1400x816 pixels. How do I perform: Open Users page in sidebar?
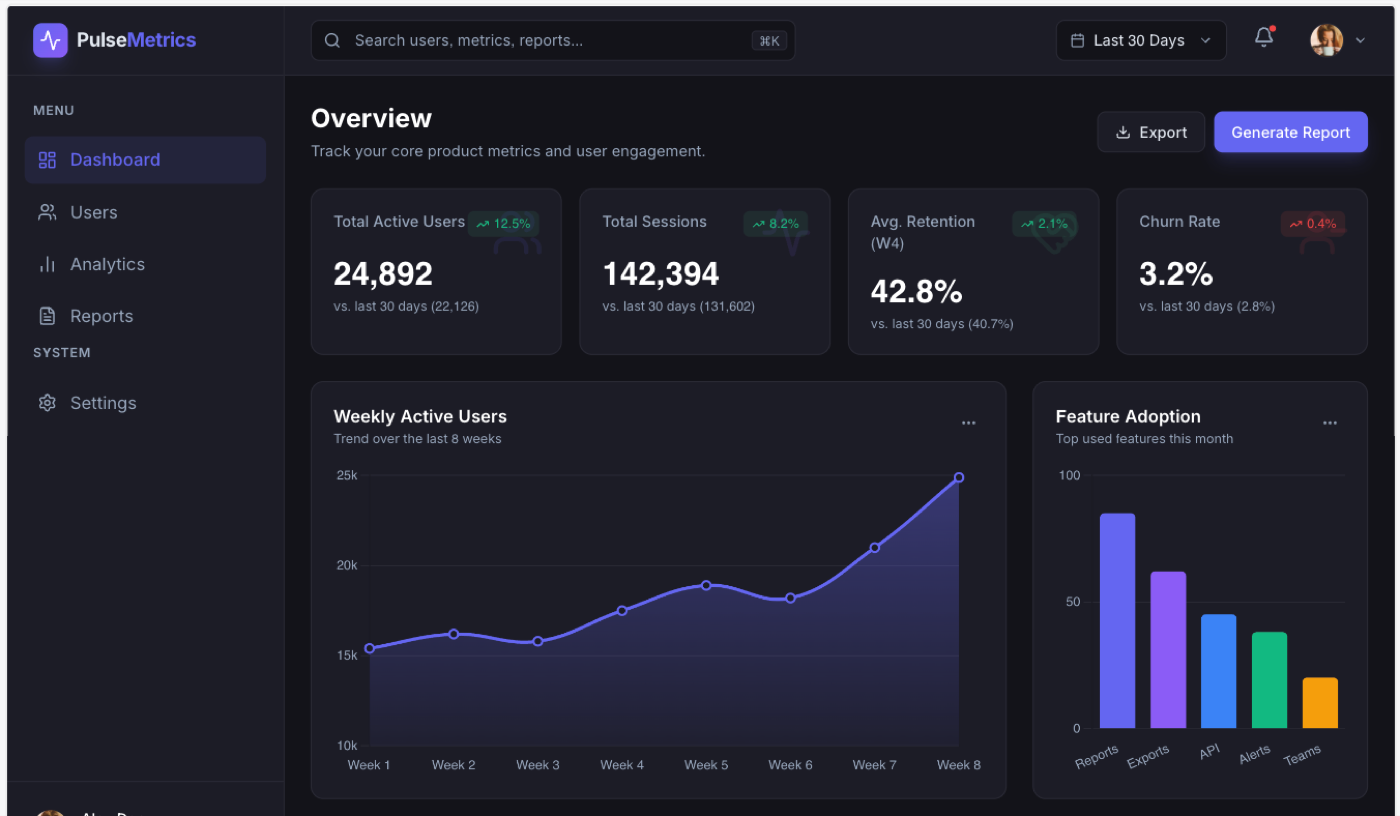tap(145, 212)
